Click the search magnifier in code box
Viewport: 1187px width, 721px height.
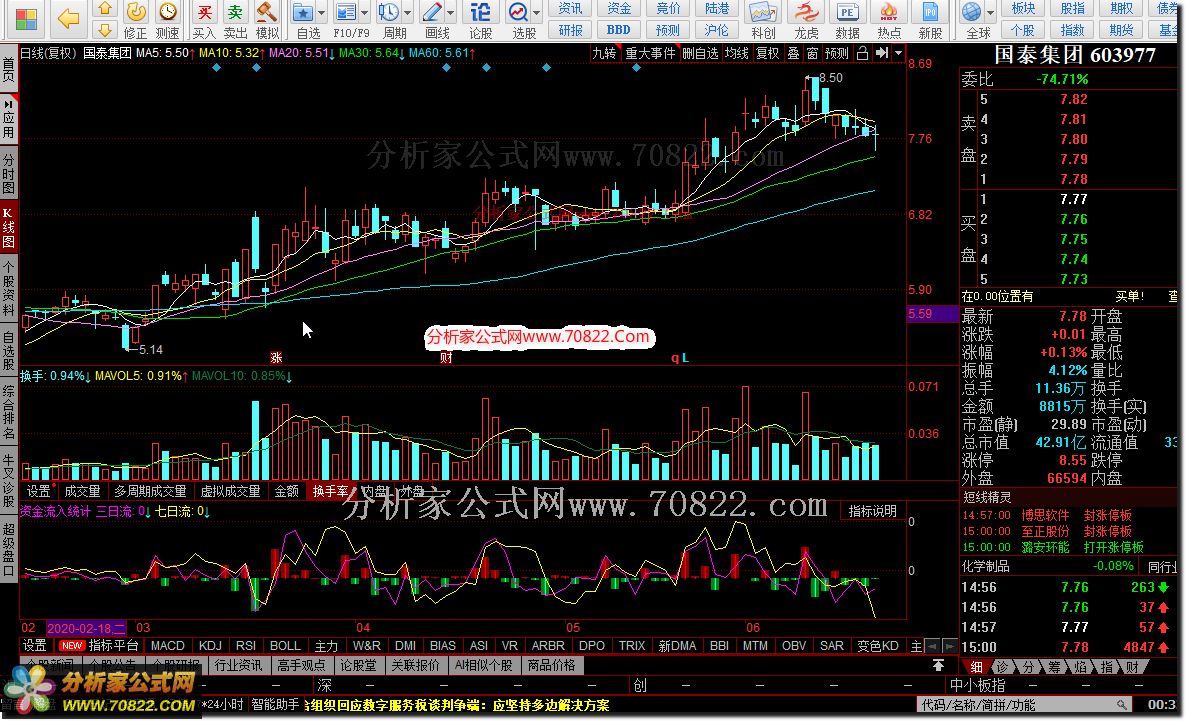point(1122,705)
